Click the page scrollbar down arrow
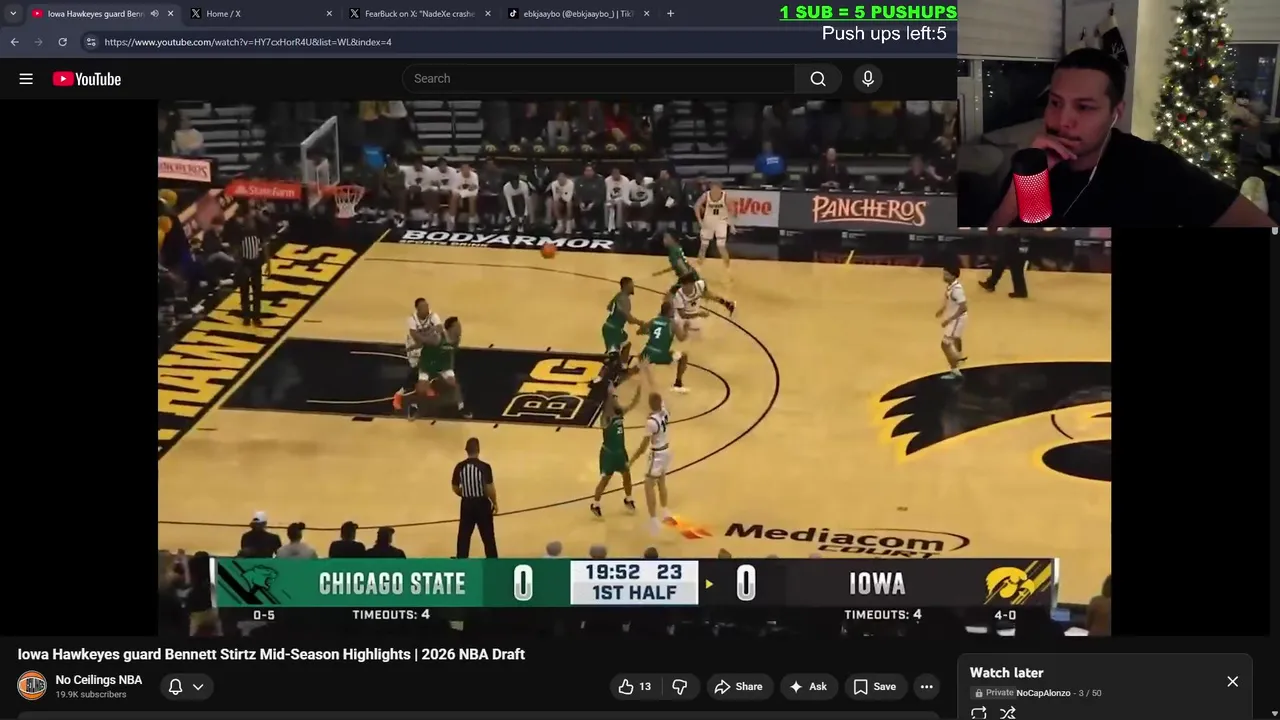 pos(1274,714)
